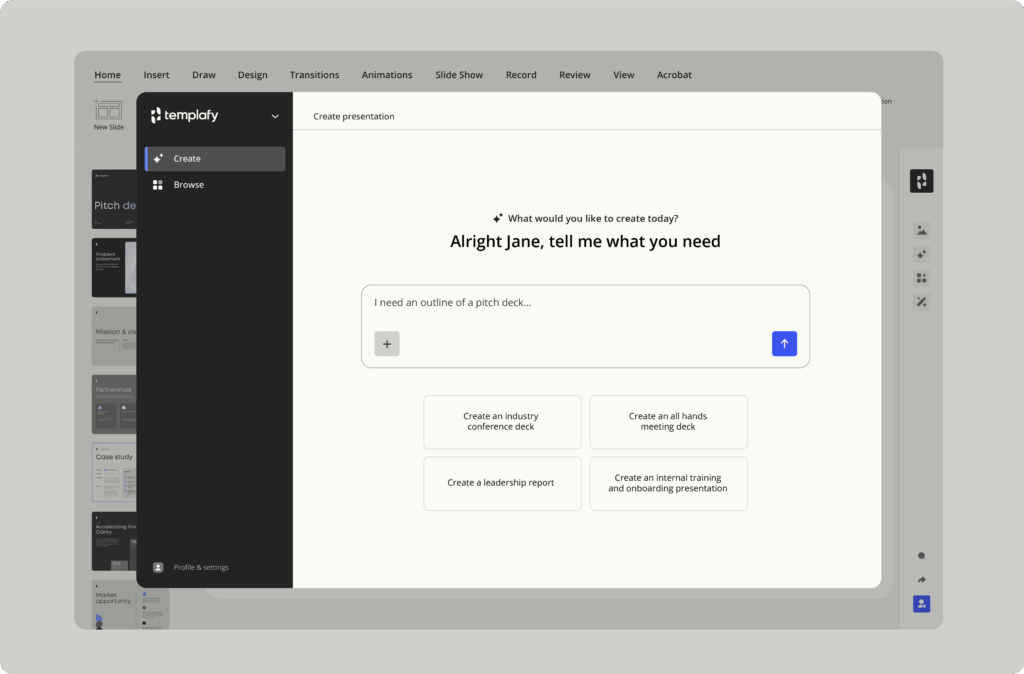Open Profile & settings
Image resolution: width=1024 pixels, height=674 pixels.
pyautogui.click(x=200, y=567)
